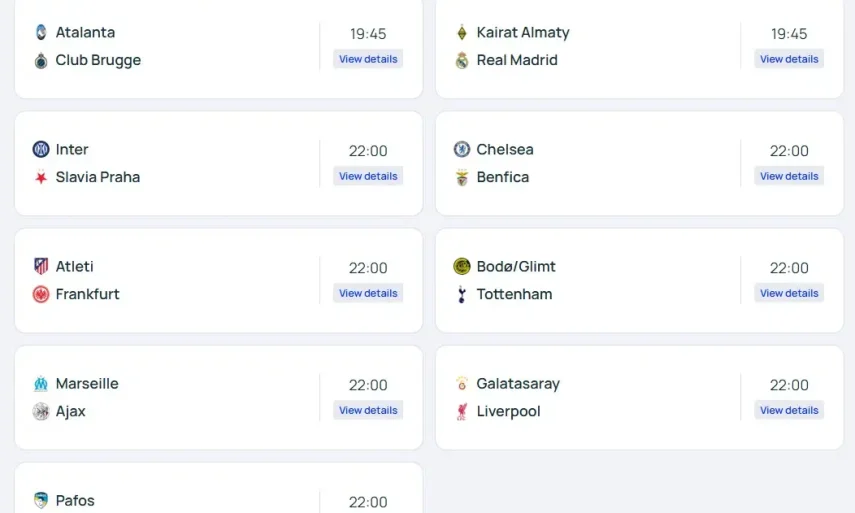855x513 pixels.
Task: Click the Ajax team name
Action: tap(71, 411)
